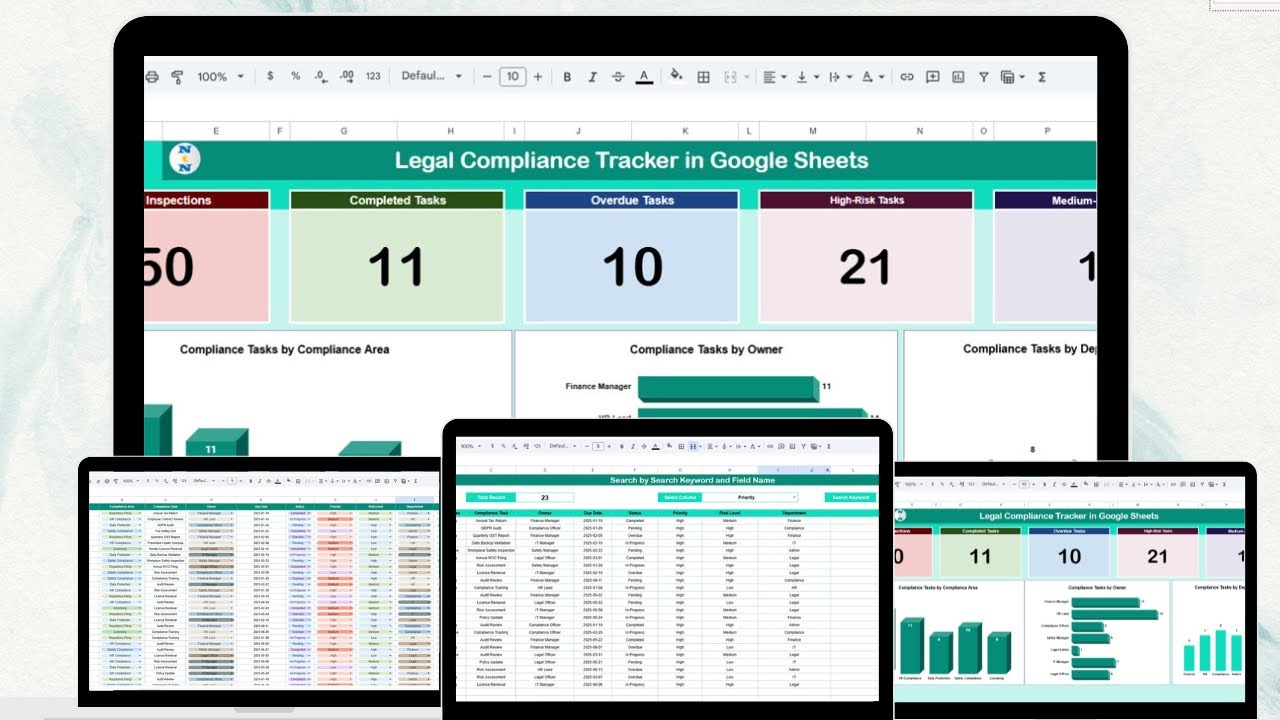Toggle italic formatting in the main toolbar
Viewport: 1280px width, 720px height.
[x=592, y=76]
